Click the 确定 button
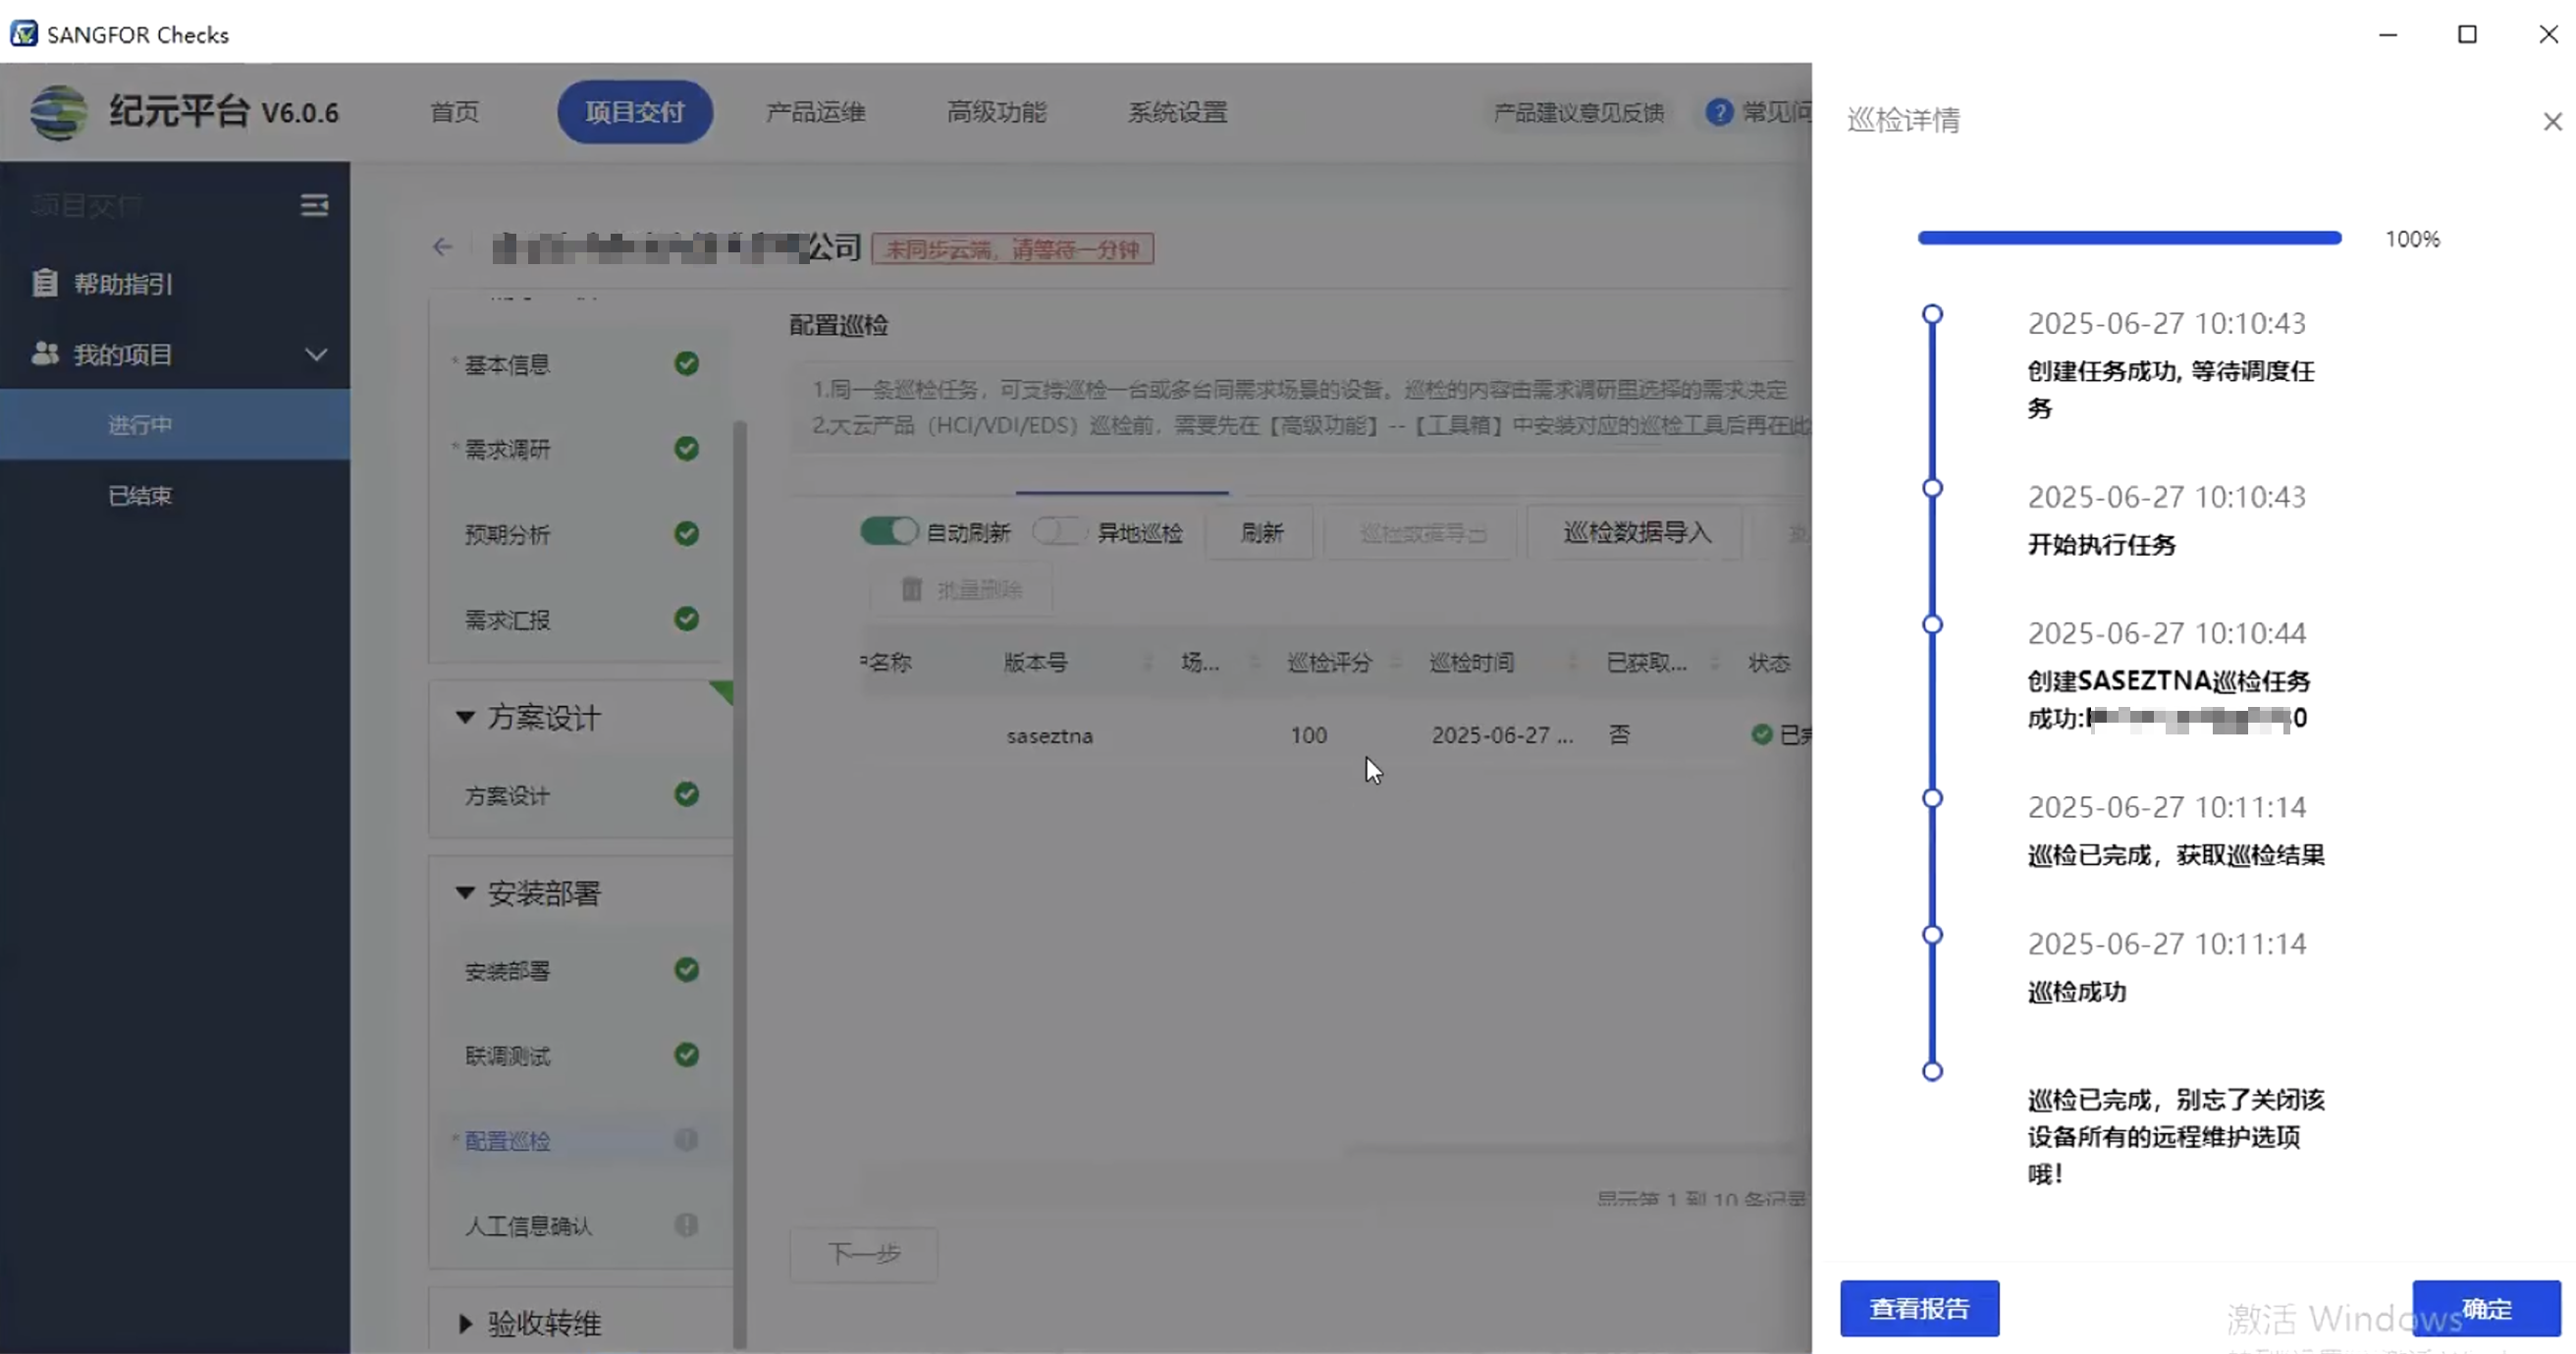 [2485, 1308]
